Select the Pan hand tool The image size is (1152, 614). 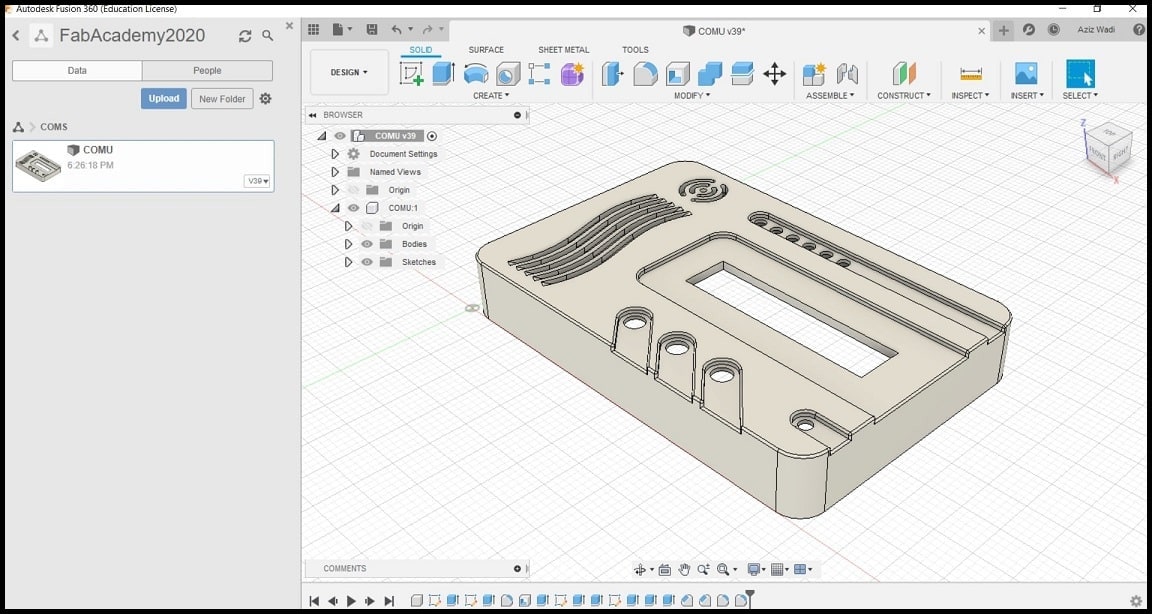tap(684, 570)
